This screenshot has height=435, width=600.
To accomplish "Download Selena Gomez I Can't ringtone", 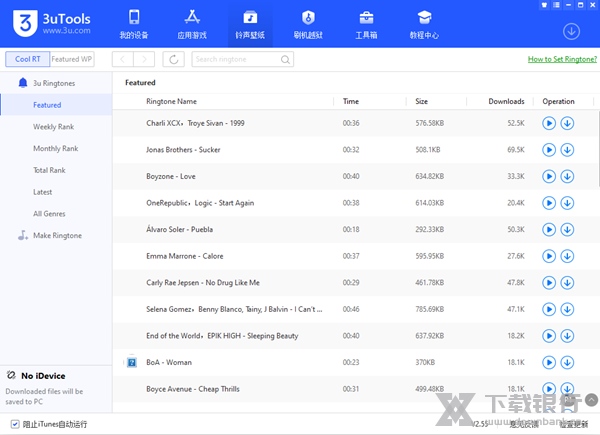I will [x=567, y=309].
